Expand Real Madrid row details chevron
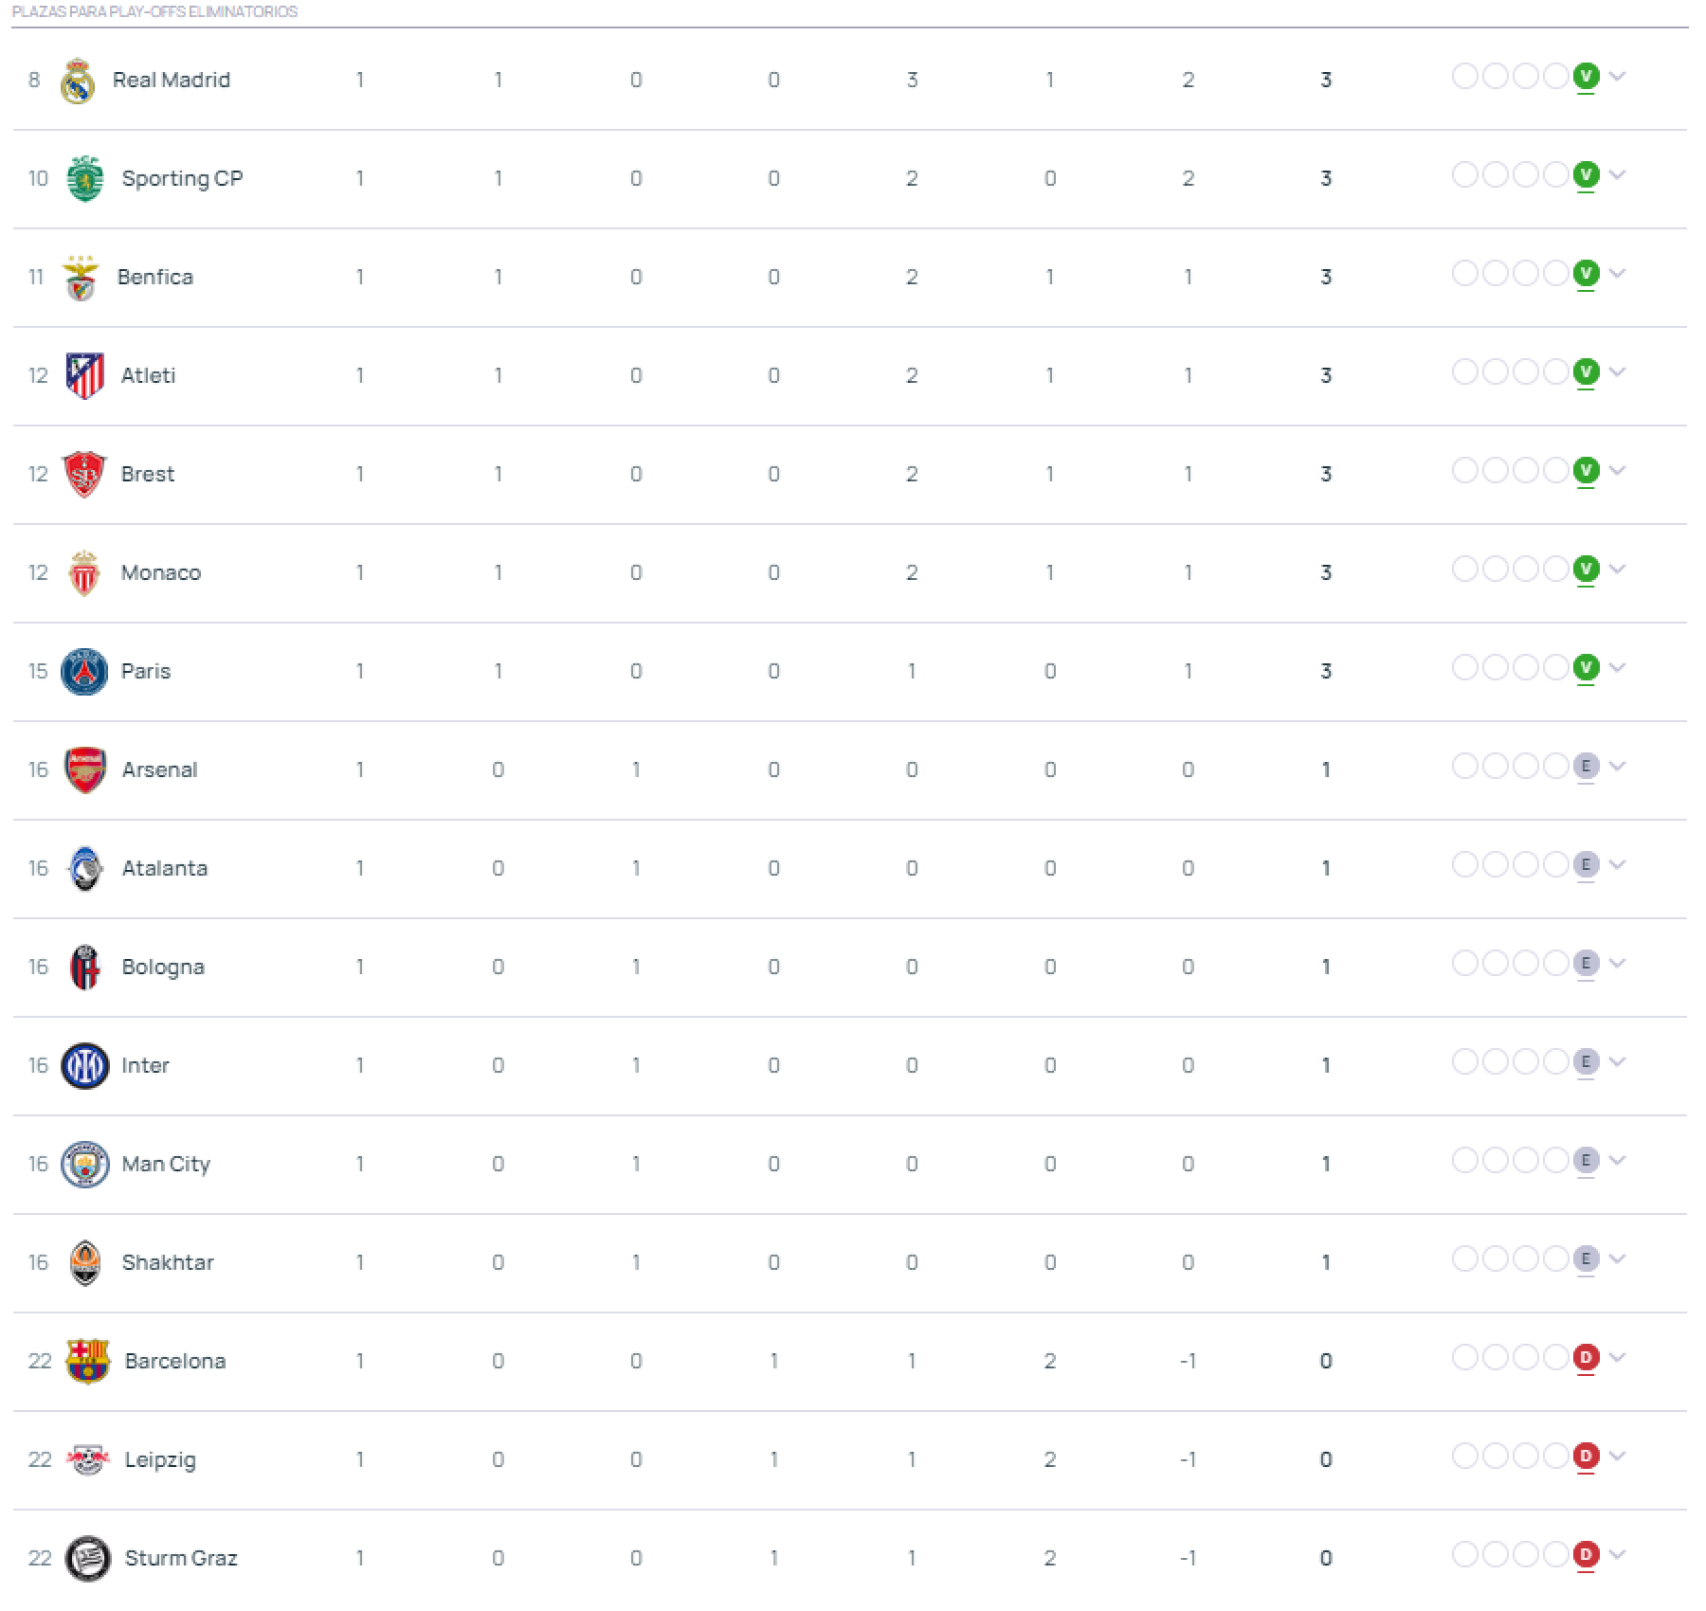The width and height of the screenshot is (1706, 1611). point(1618,77)
